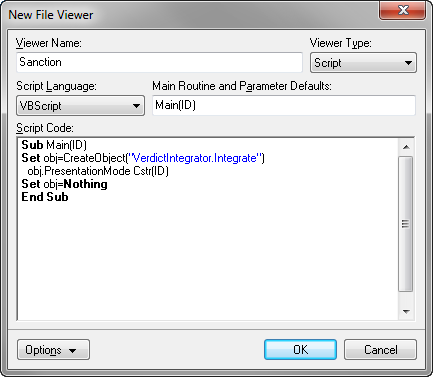Image resolution: width=433 pixels, height=377 pixels.
Task: Click the Script Language dropdown arrow icon
Action: (x=136, y=106)
